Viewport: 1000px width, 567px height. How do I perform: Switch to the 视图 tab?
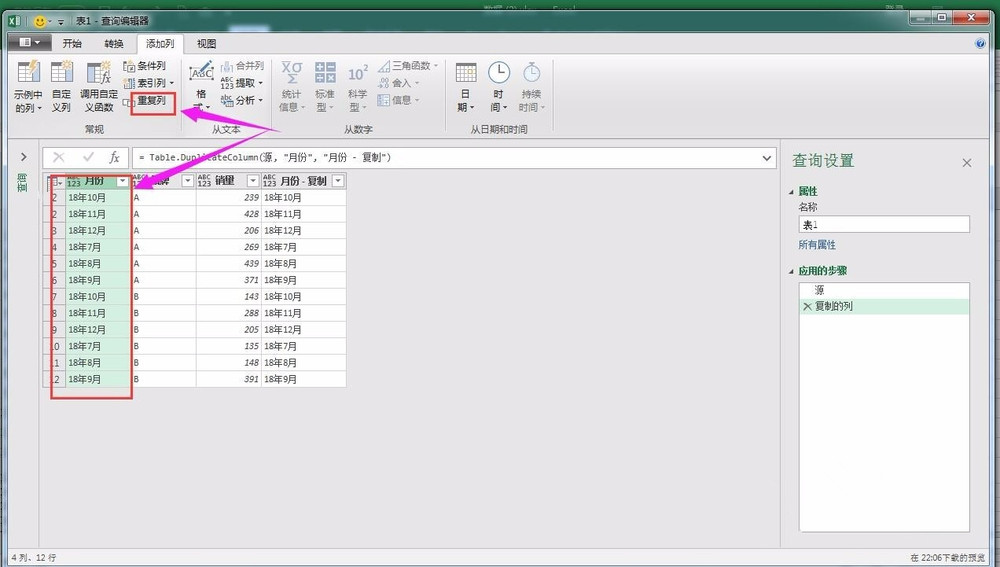(206, 43)
